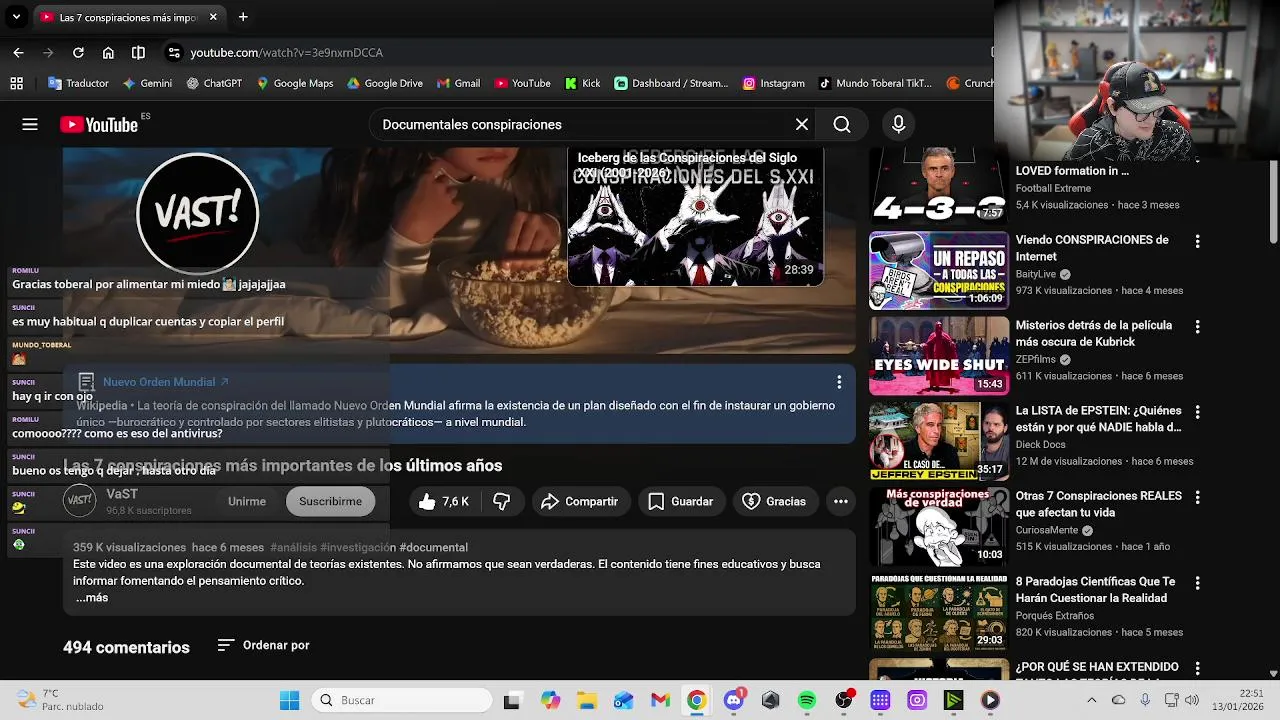This screenshot has width=1280, height=720.
Task: Open the Instagram bookmark
Action: (x=774, y=83)
